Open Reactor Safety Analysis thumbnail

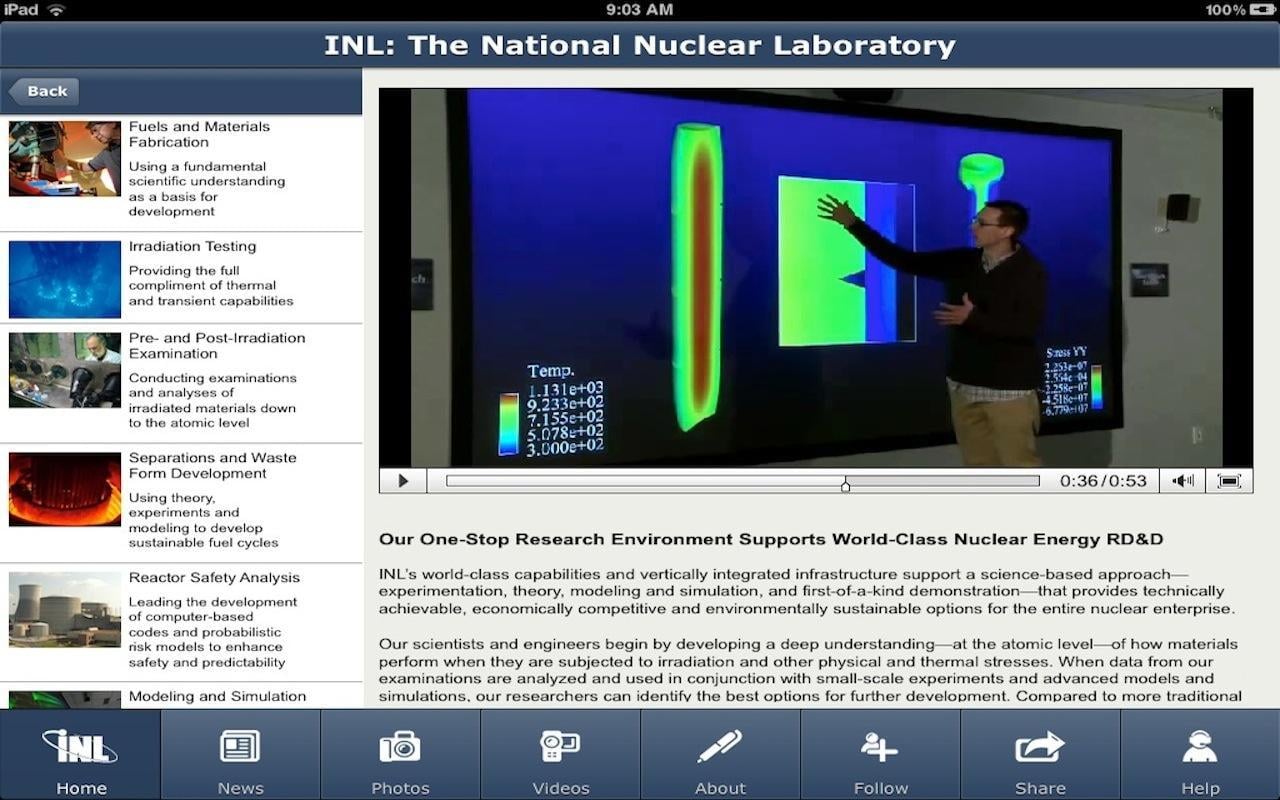(65, 610)
